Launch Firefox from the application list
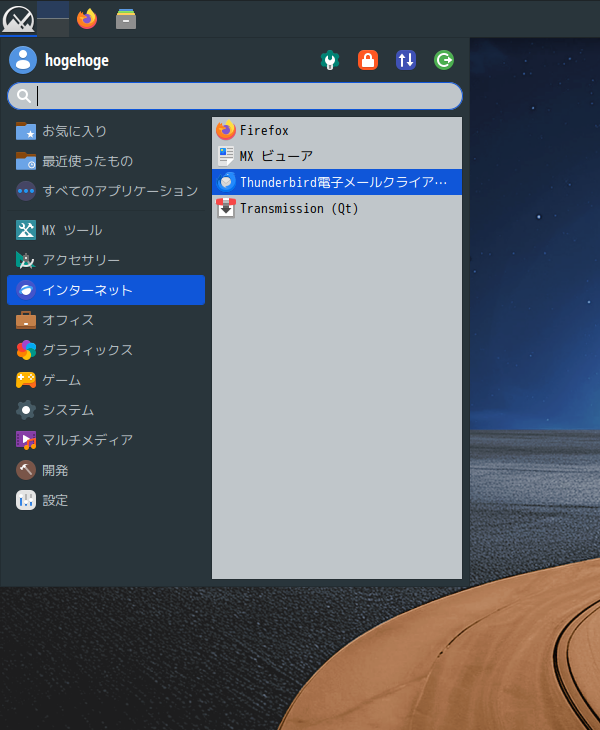 point(337,130)
